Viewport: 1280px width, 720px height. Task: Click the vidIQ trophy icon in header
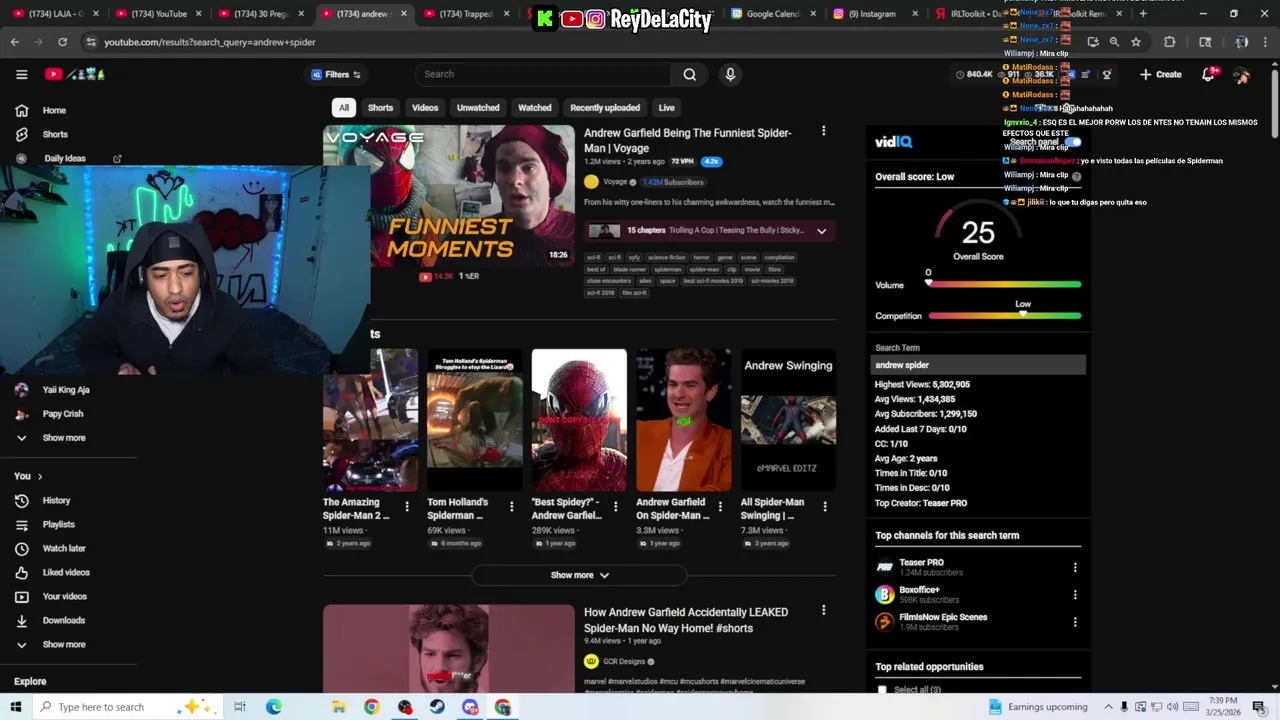[x=1107, y=75]
